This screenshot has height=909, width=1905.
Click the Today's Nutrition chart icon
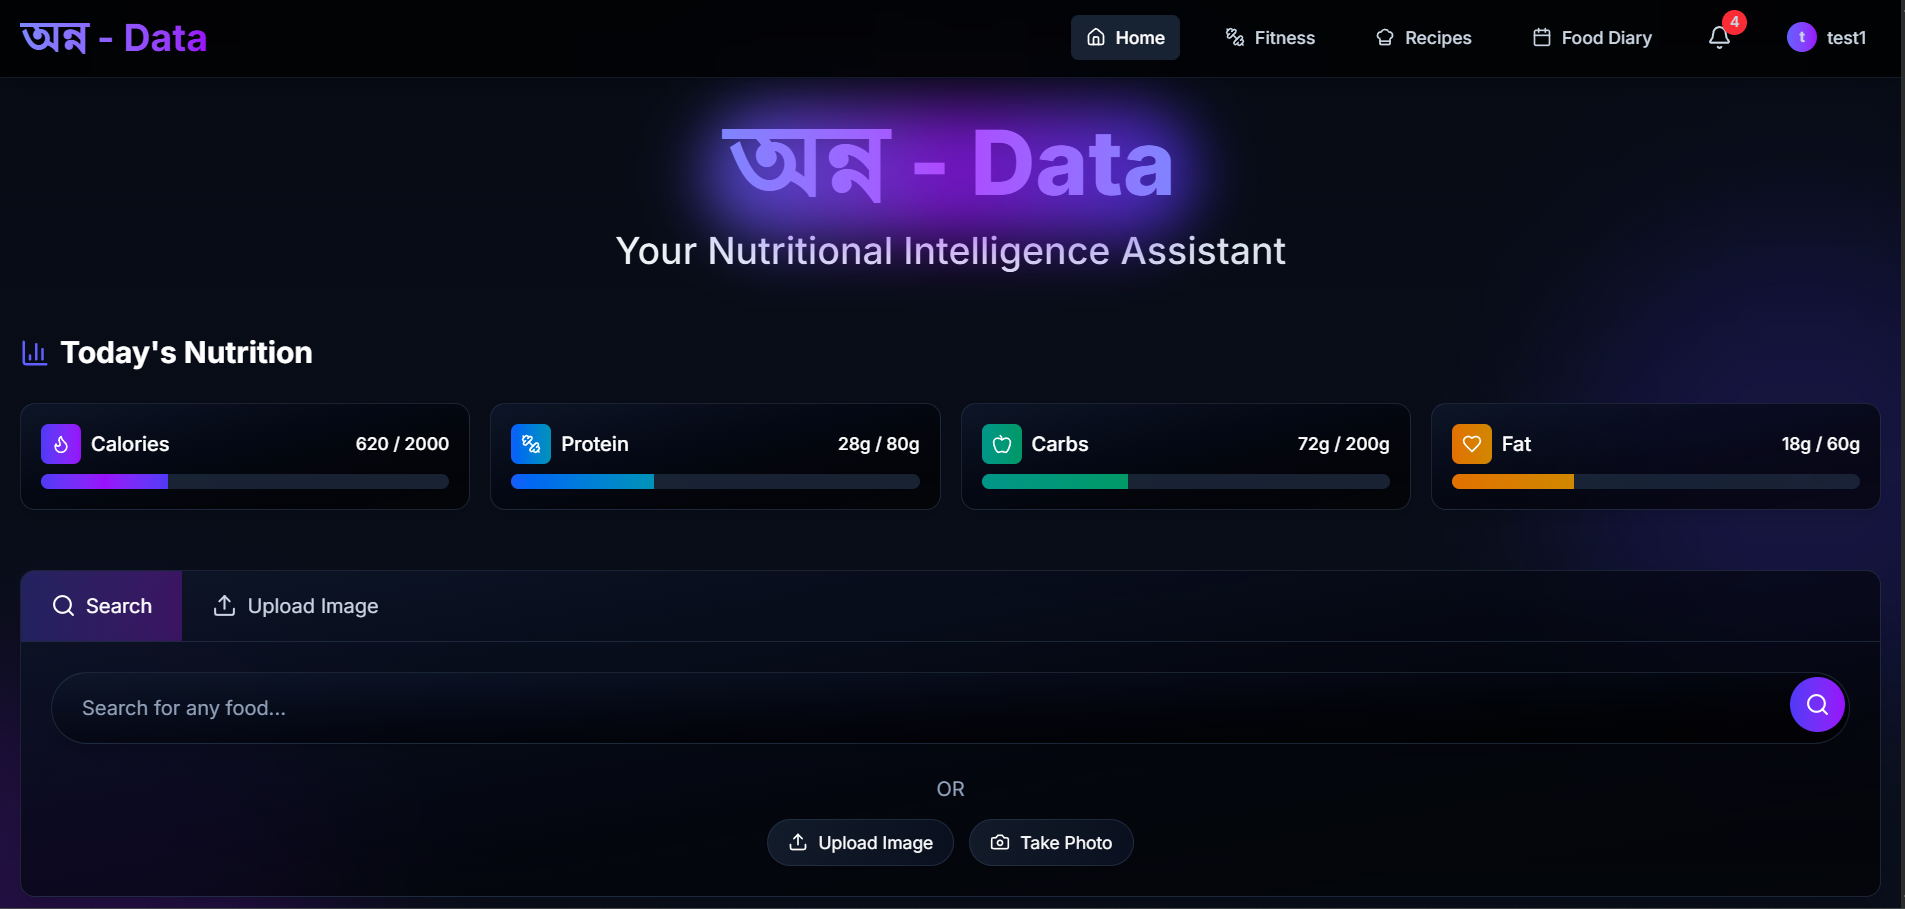35,353
